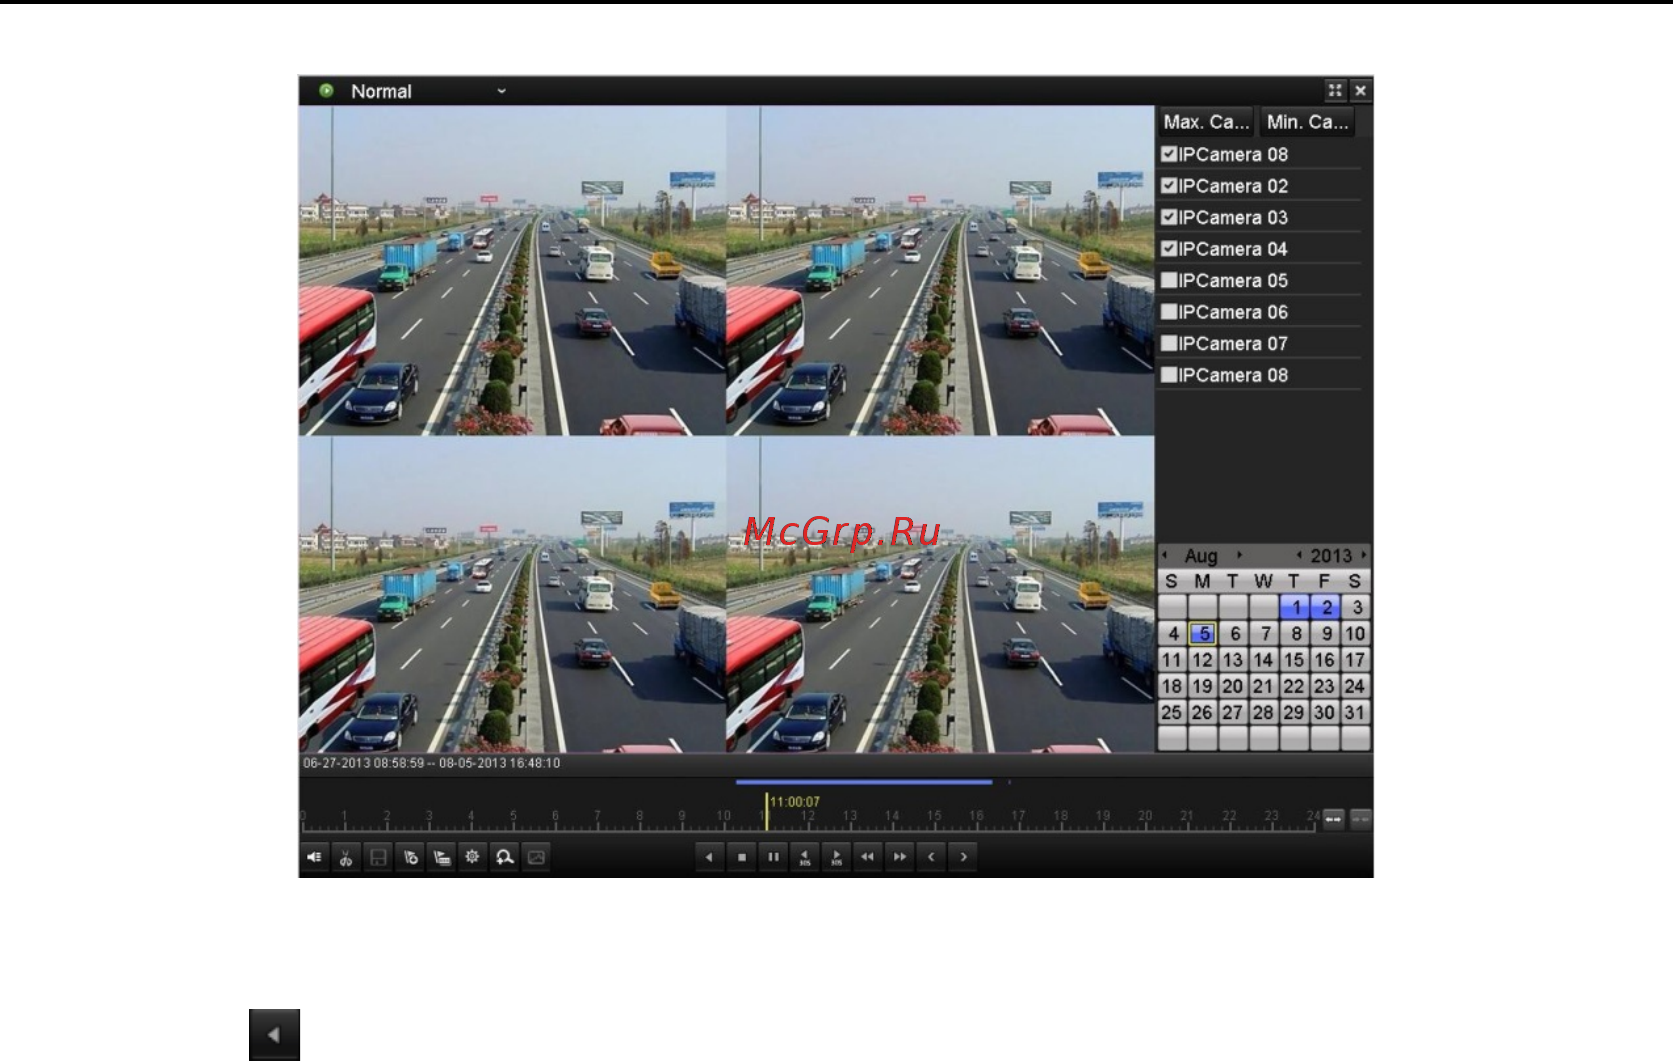Select the top-left camera video pane

(512, 270)
